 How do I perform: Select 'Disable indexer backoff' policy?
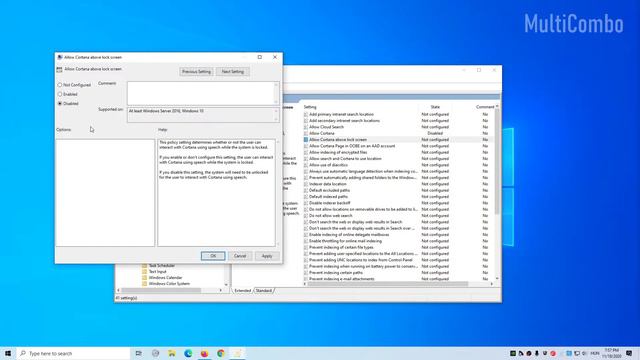pyautogui.click(x=329, y=203)
